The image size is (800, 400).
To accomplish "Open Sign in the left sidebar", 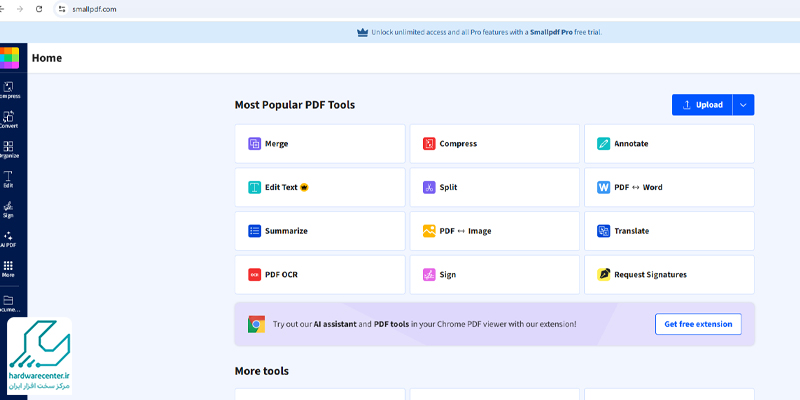I will tap(8, 210).
